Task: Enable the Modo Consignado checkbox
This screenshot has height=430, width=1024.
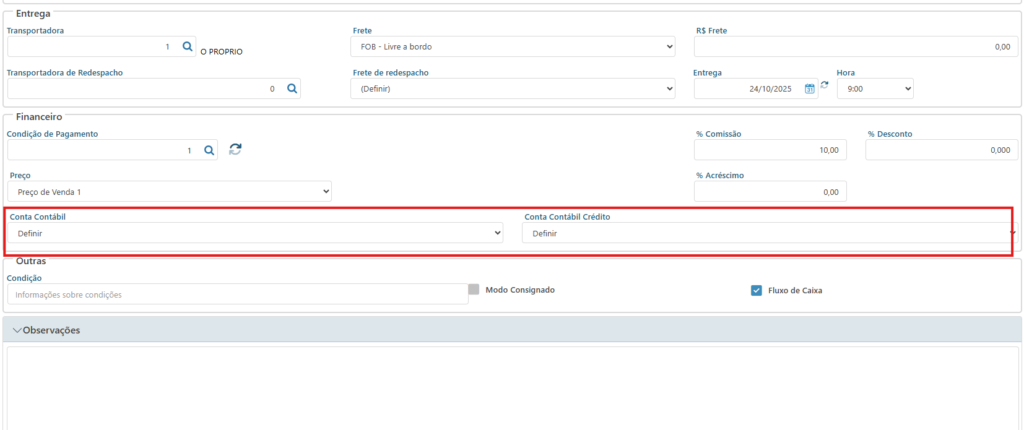Action: pos(474,290)
